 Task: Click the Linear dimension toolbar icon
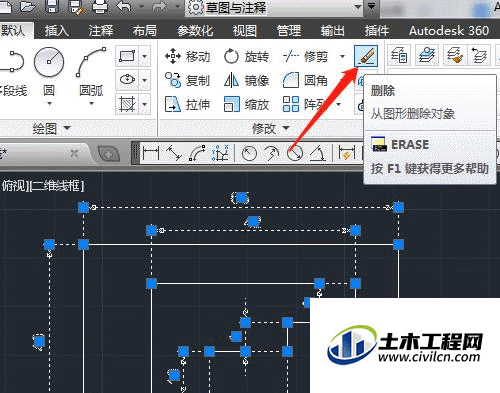pyautogui.click(x=151, y=154)
